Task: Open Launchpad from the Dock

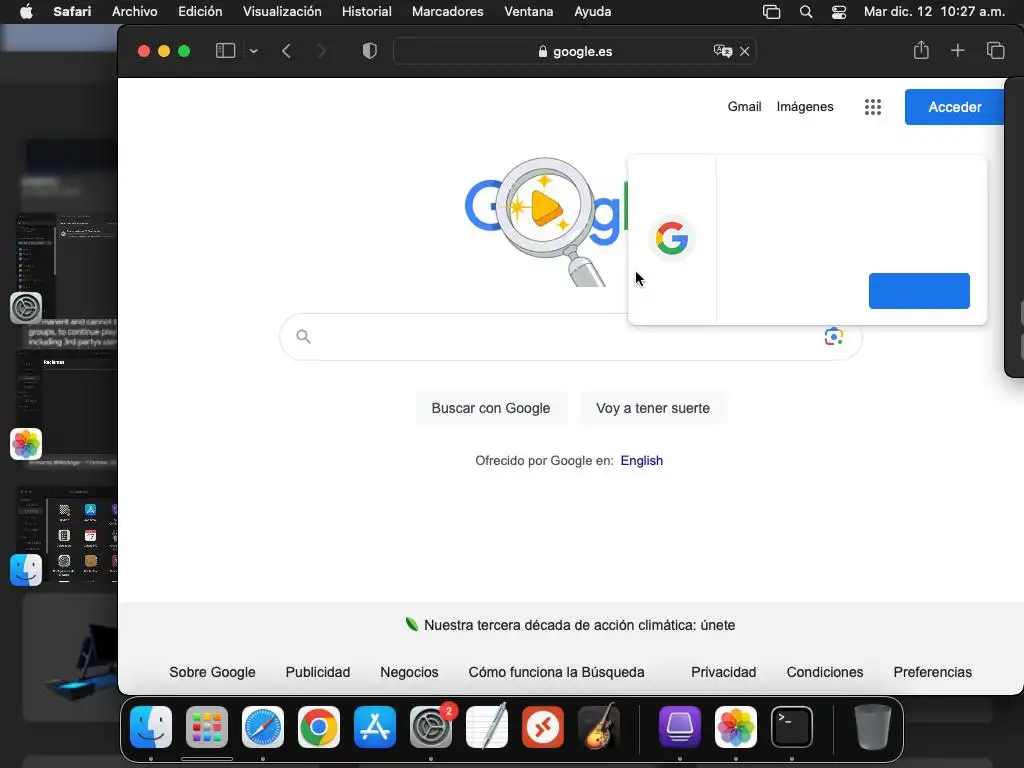Action: tap(207, 726)
